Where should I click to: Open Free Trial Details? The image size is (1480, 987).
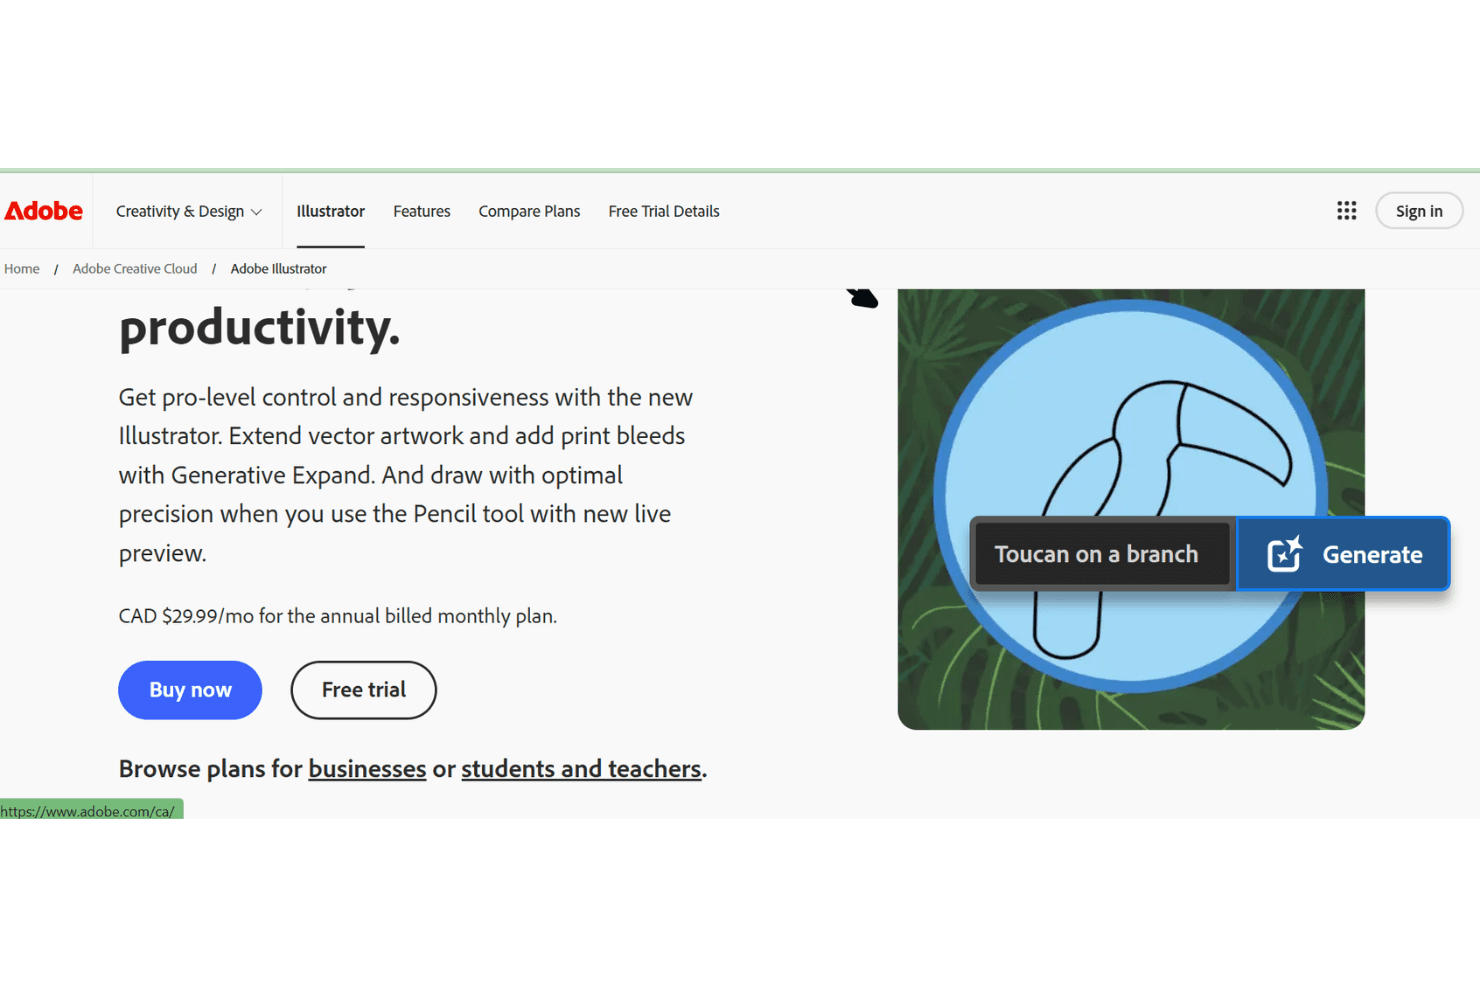tap(664, 211)
